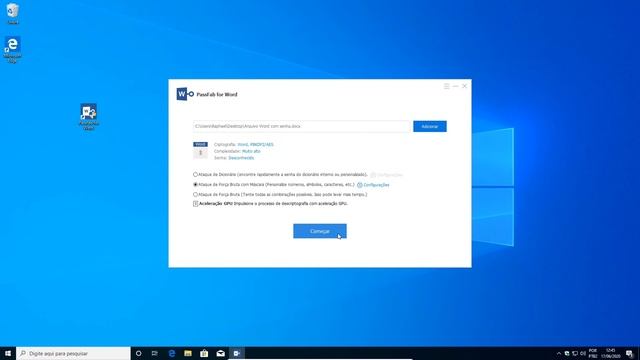The width and height of the screenshot is (640, 360).
Task: Select plain Ataque de Força Bruta option
Action: [x=196, y=195]
